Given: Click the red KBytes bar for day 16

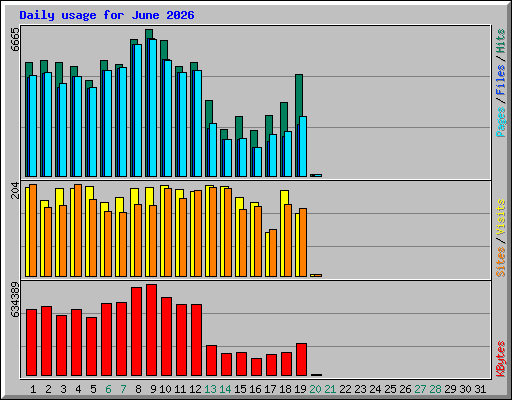Looking at the screenshot, I should coord(256,367).
